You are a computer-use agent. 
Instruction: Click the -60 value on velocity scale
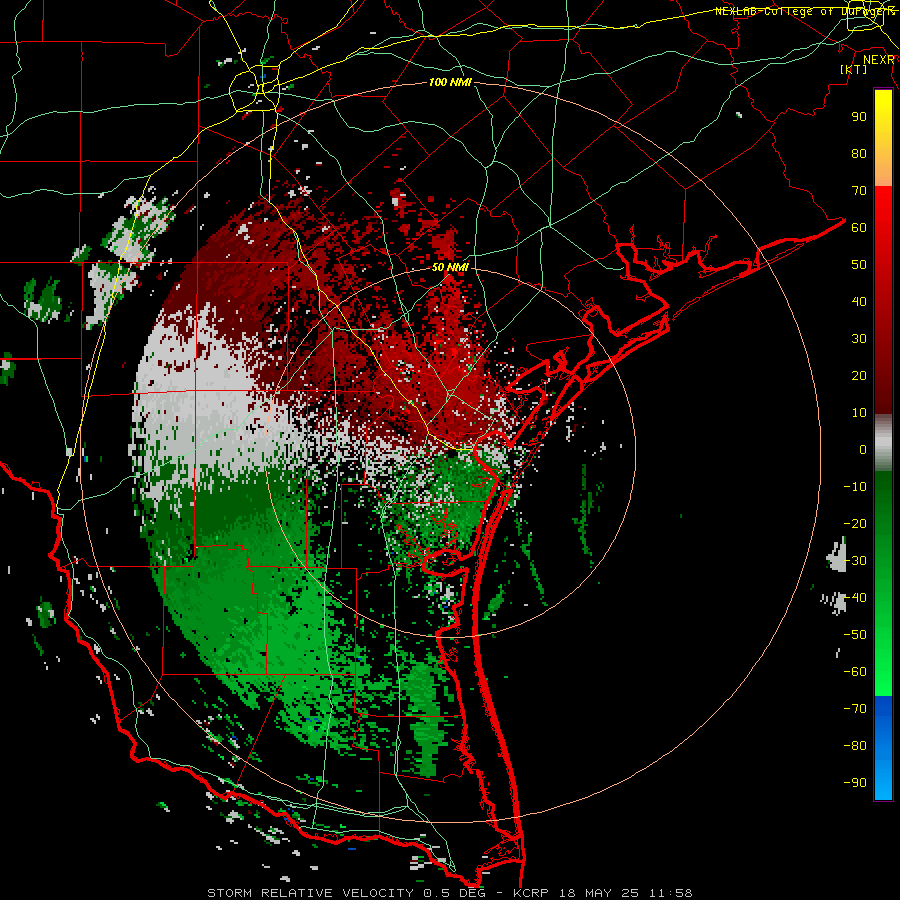coord(855,672)
